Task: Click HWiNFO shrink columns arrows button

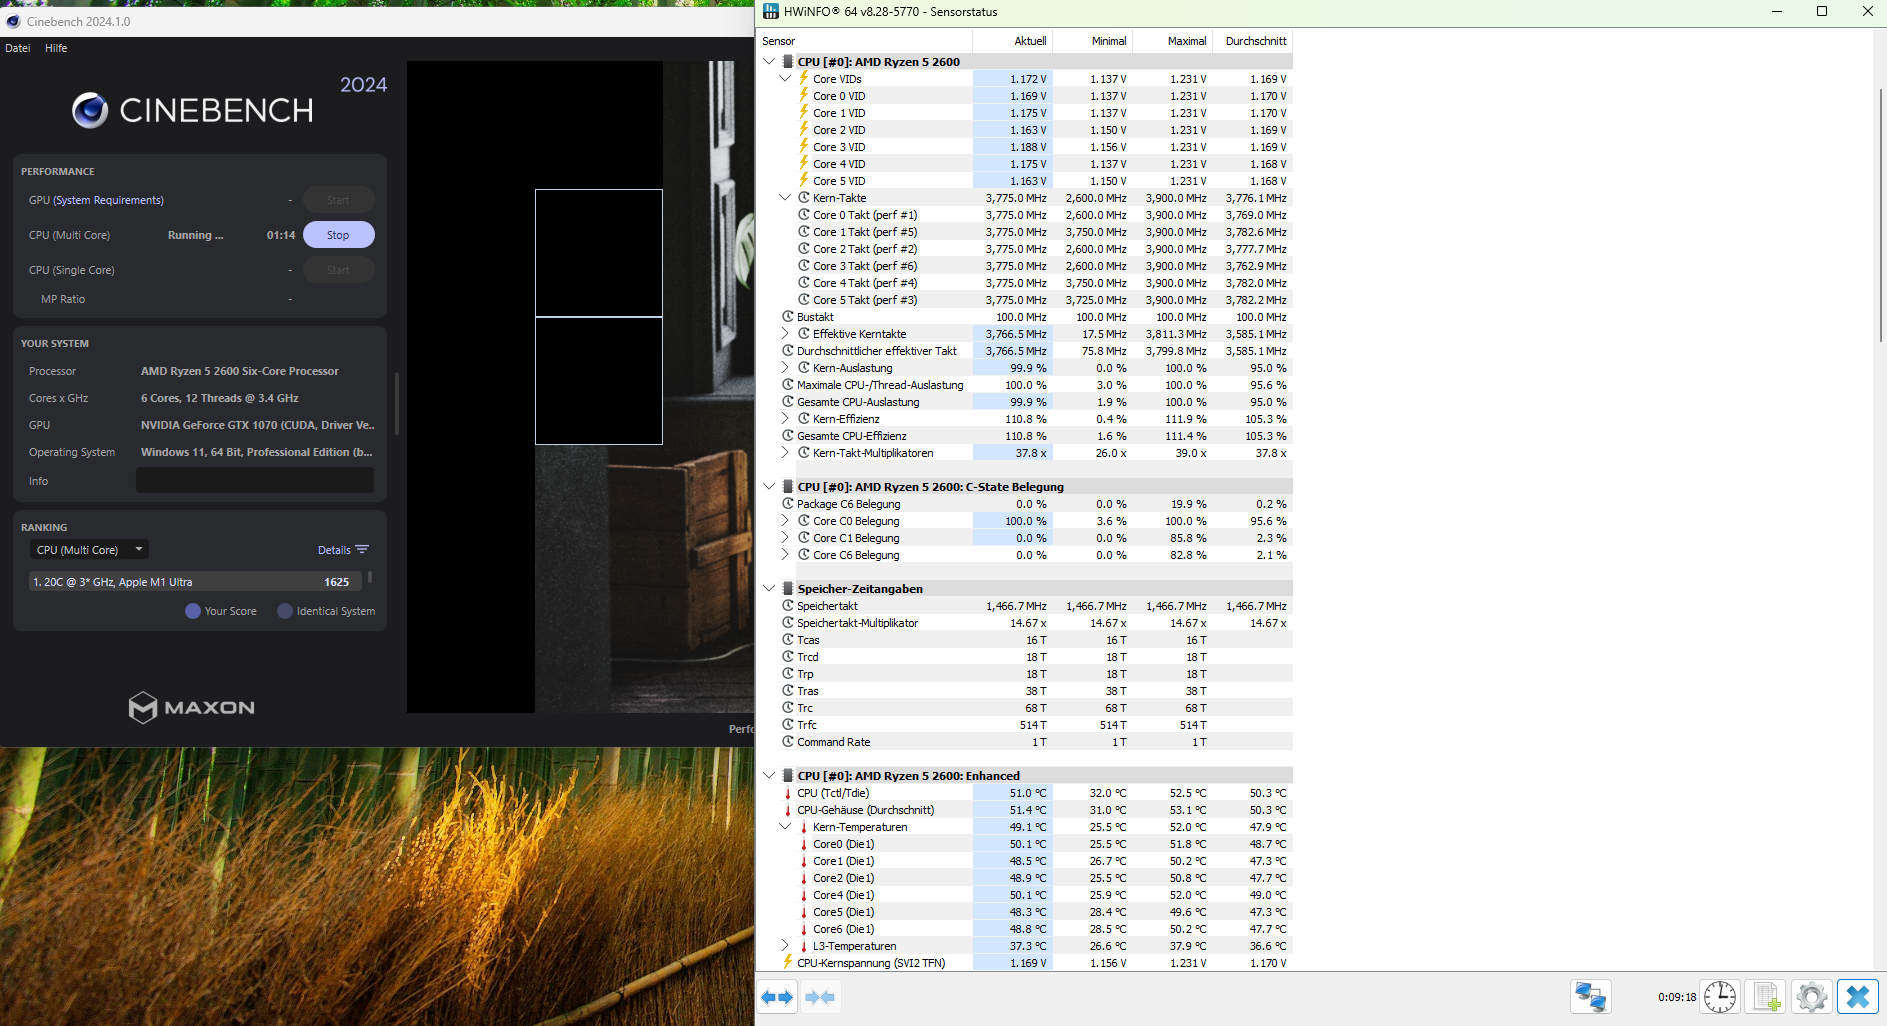Action: pyautogui.click(x=820, y=997)
